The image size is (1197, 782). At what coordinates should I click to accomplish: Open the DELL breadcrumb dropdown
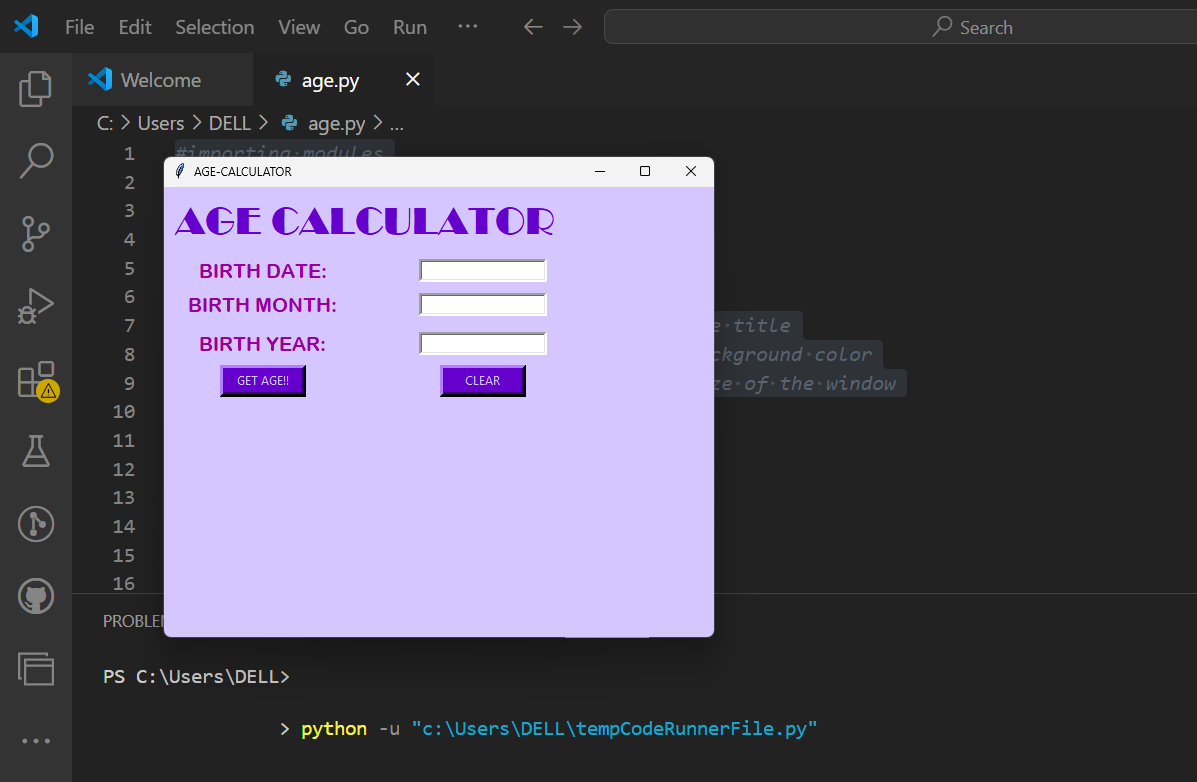[230, 123]
